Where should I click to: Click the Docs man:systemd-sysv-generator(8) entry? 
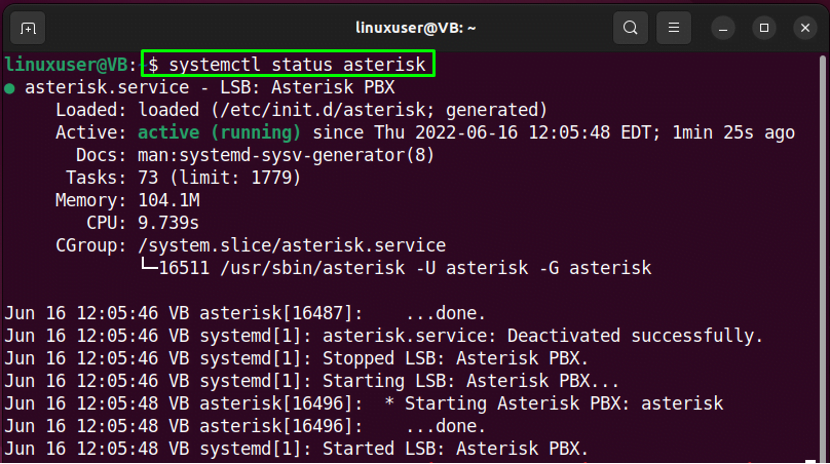255,156
